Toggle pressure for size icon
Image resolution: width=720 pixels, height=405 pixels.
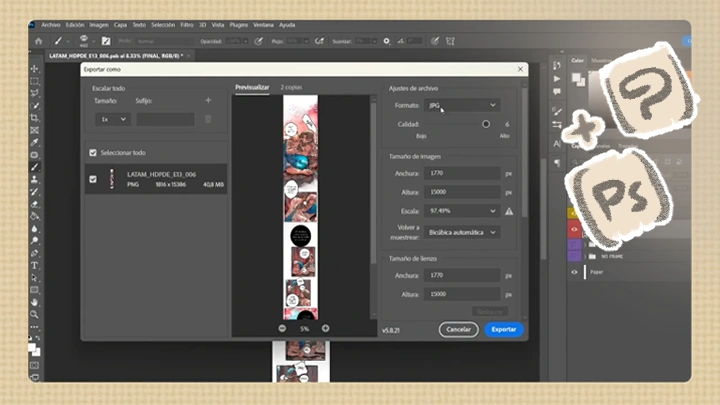[434, 41]
